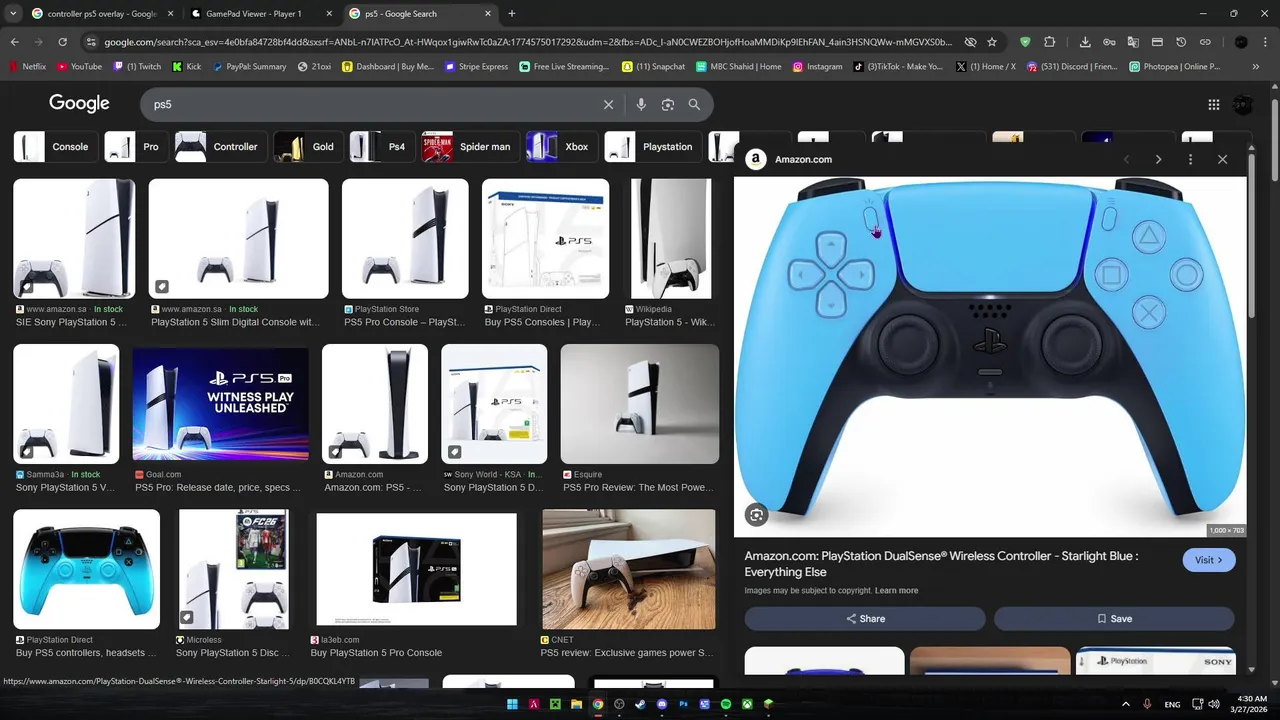Save the image to collections

coord(1114,619)
